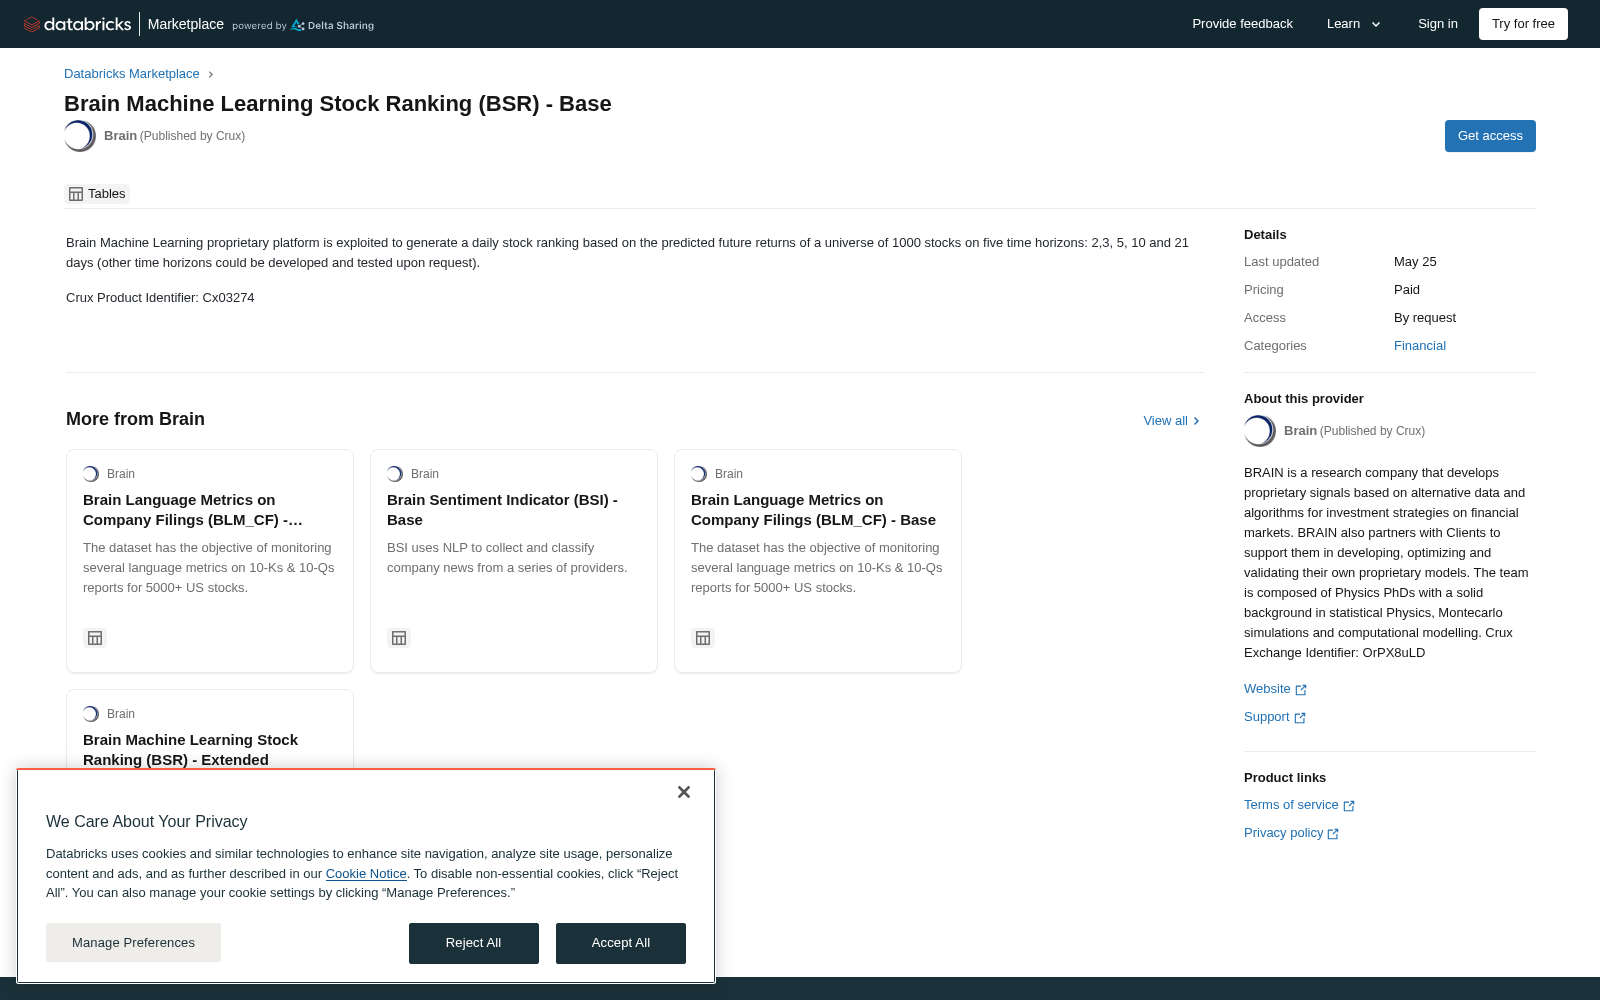Open Brain Language Metrics (BLM_CF) - Base card

click(x=818, y=561)
